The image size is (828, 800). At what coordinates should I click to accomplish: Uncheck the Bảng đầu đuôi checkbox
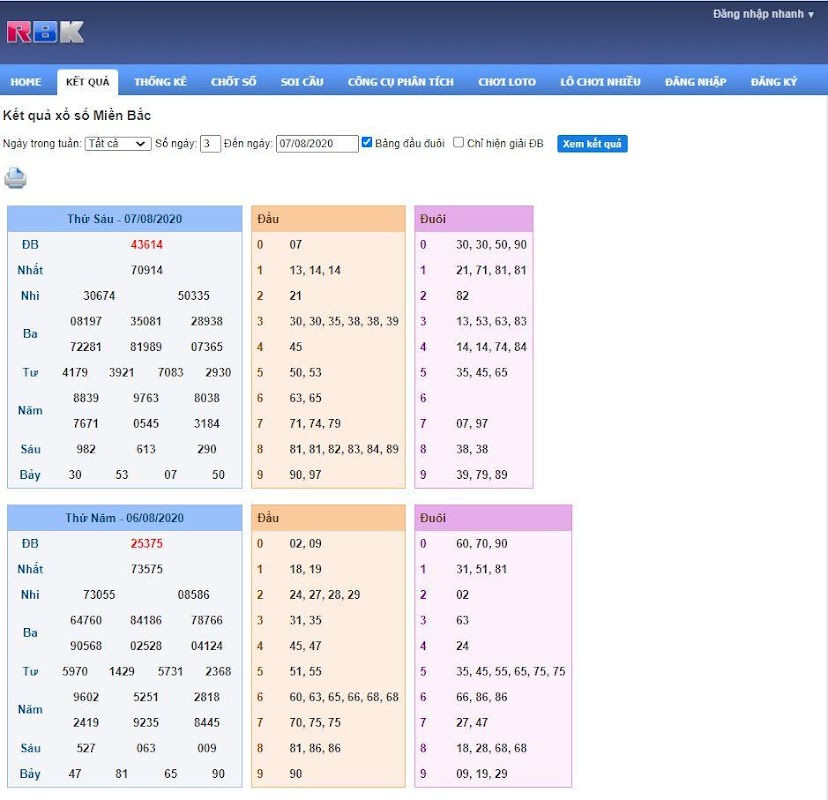tap(366, 143)
